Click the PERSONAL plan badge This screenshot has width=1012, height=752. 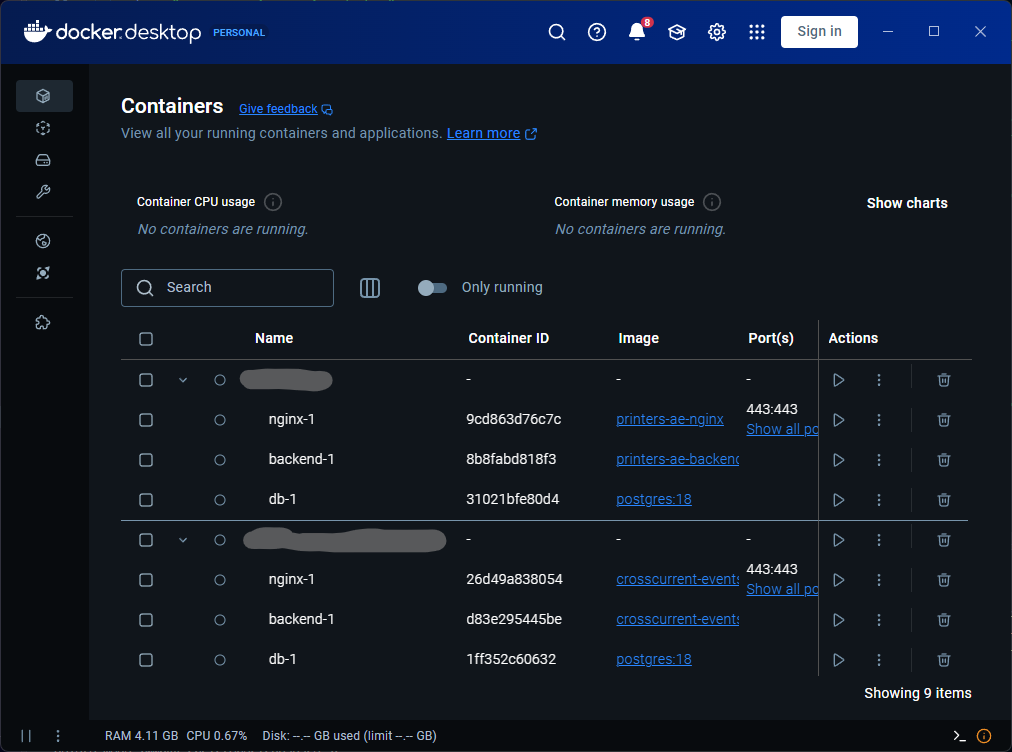click(x=239, y=32)
